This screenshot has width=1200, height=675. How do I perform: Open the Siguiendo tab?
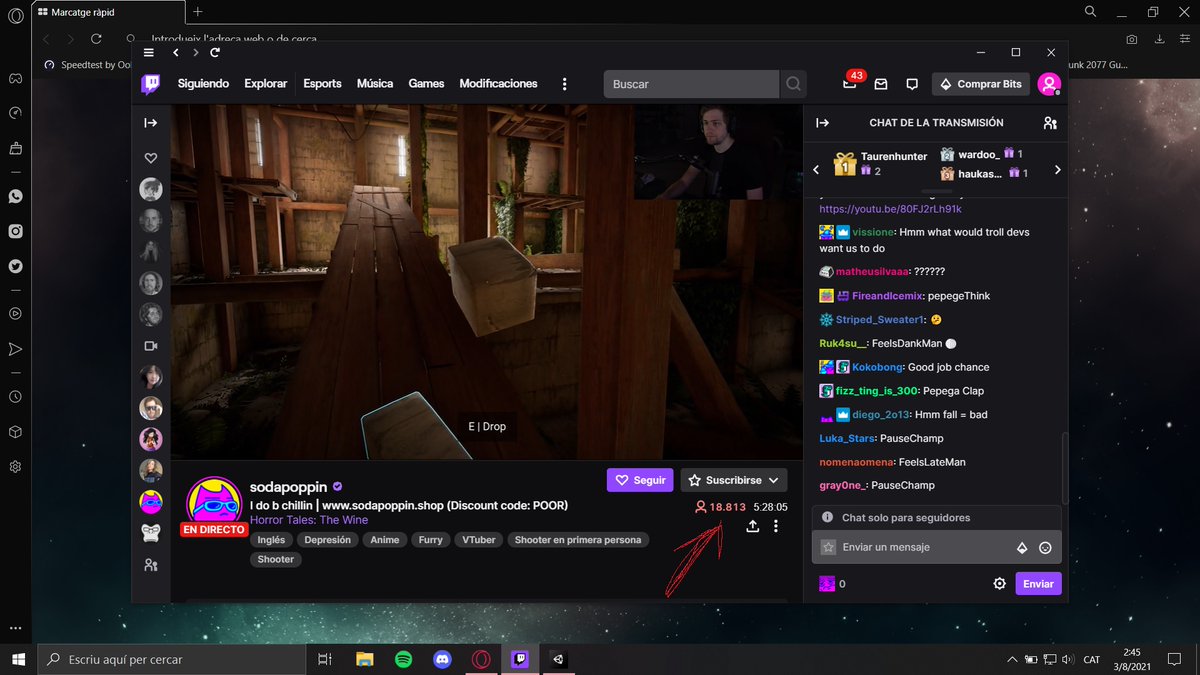[x=203, y=84]
